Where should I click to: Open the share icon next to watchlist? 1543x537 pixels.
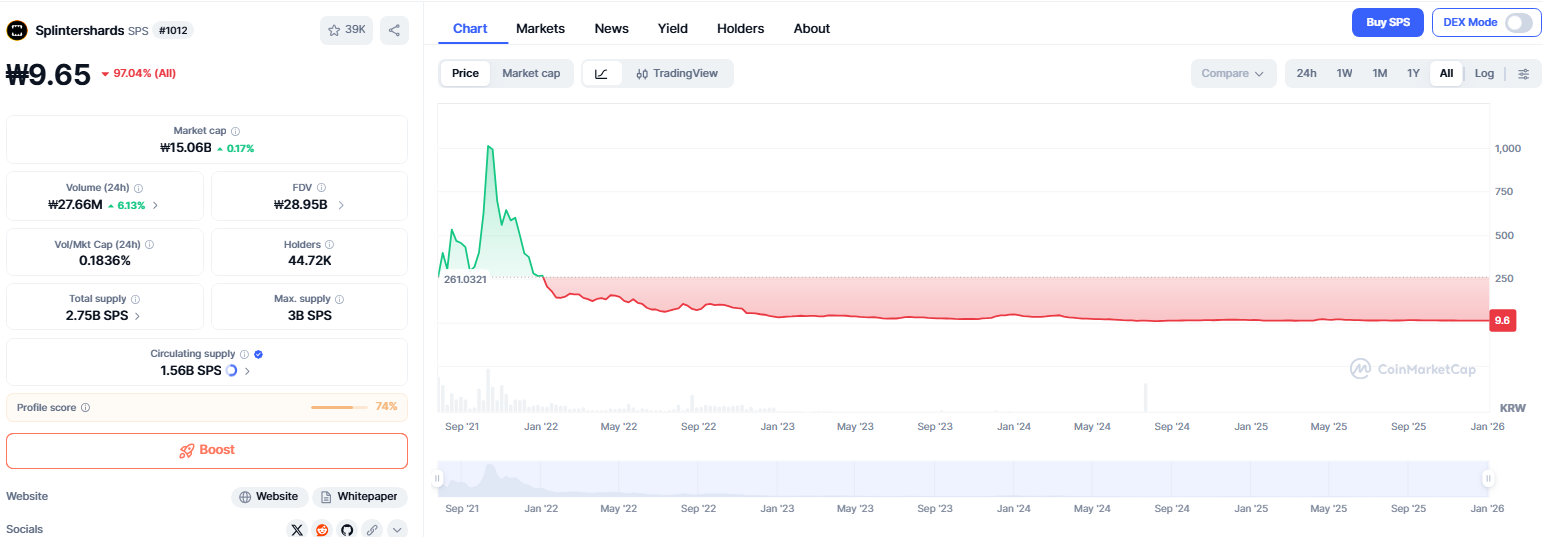point(394,30)
